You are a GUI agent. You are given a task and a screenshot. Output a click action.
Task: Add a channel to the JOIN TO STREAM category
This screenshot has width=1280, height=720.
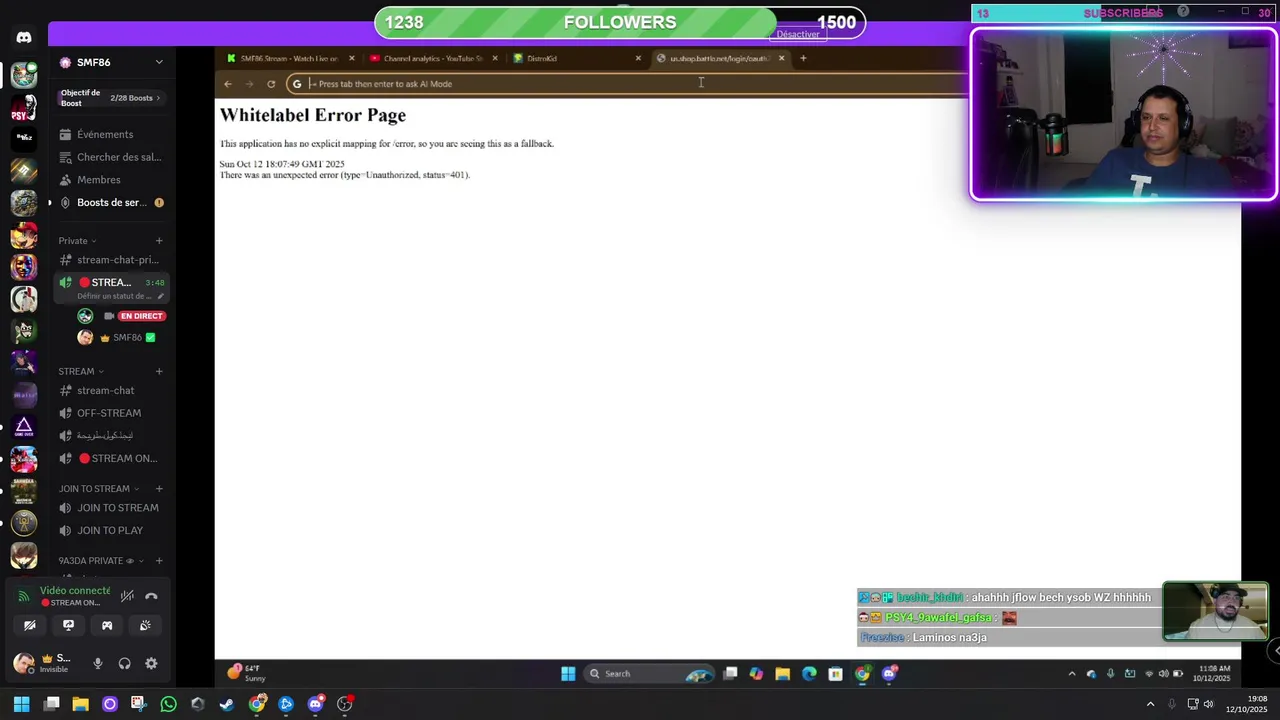159,489
